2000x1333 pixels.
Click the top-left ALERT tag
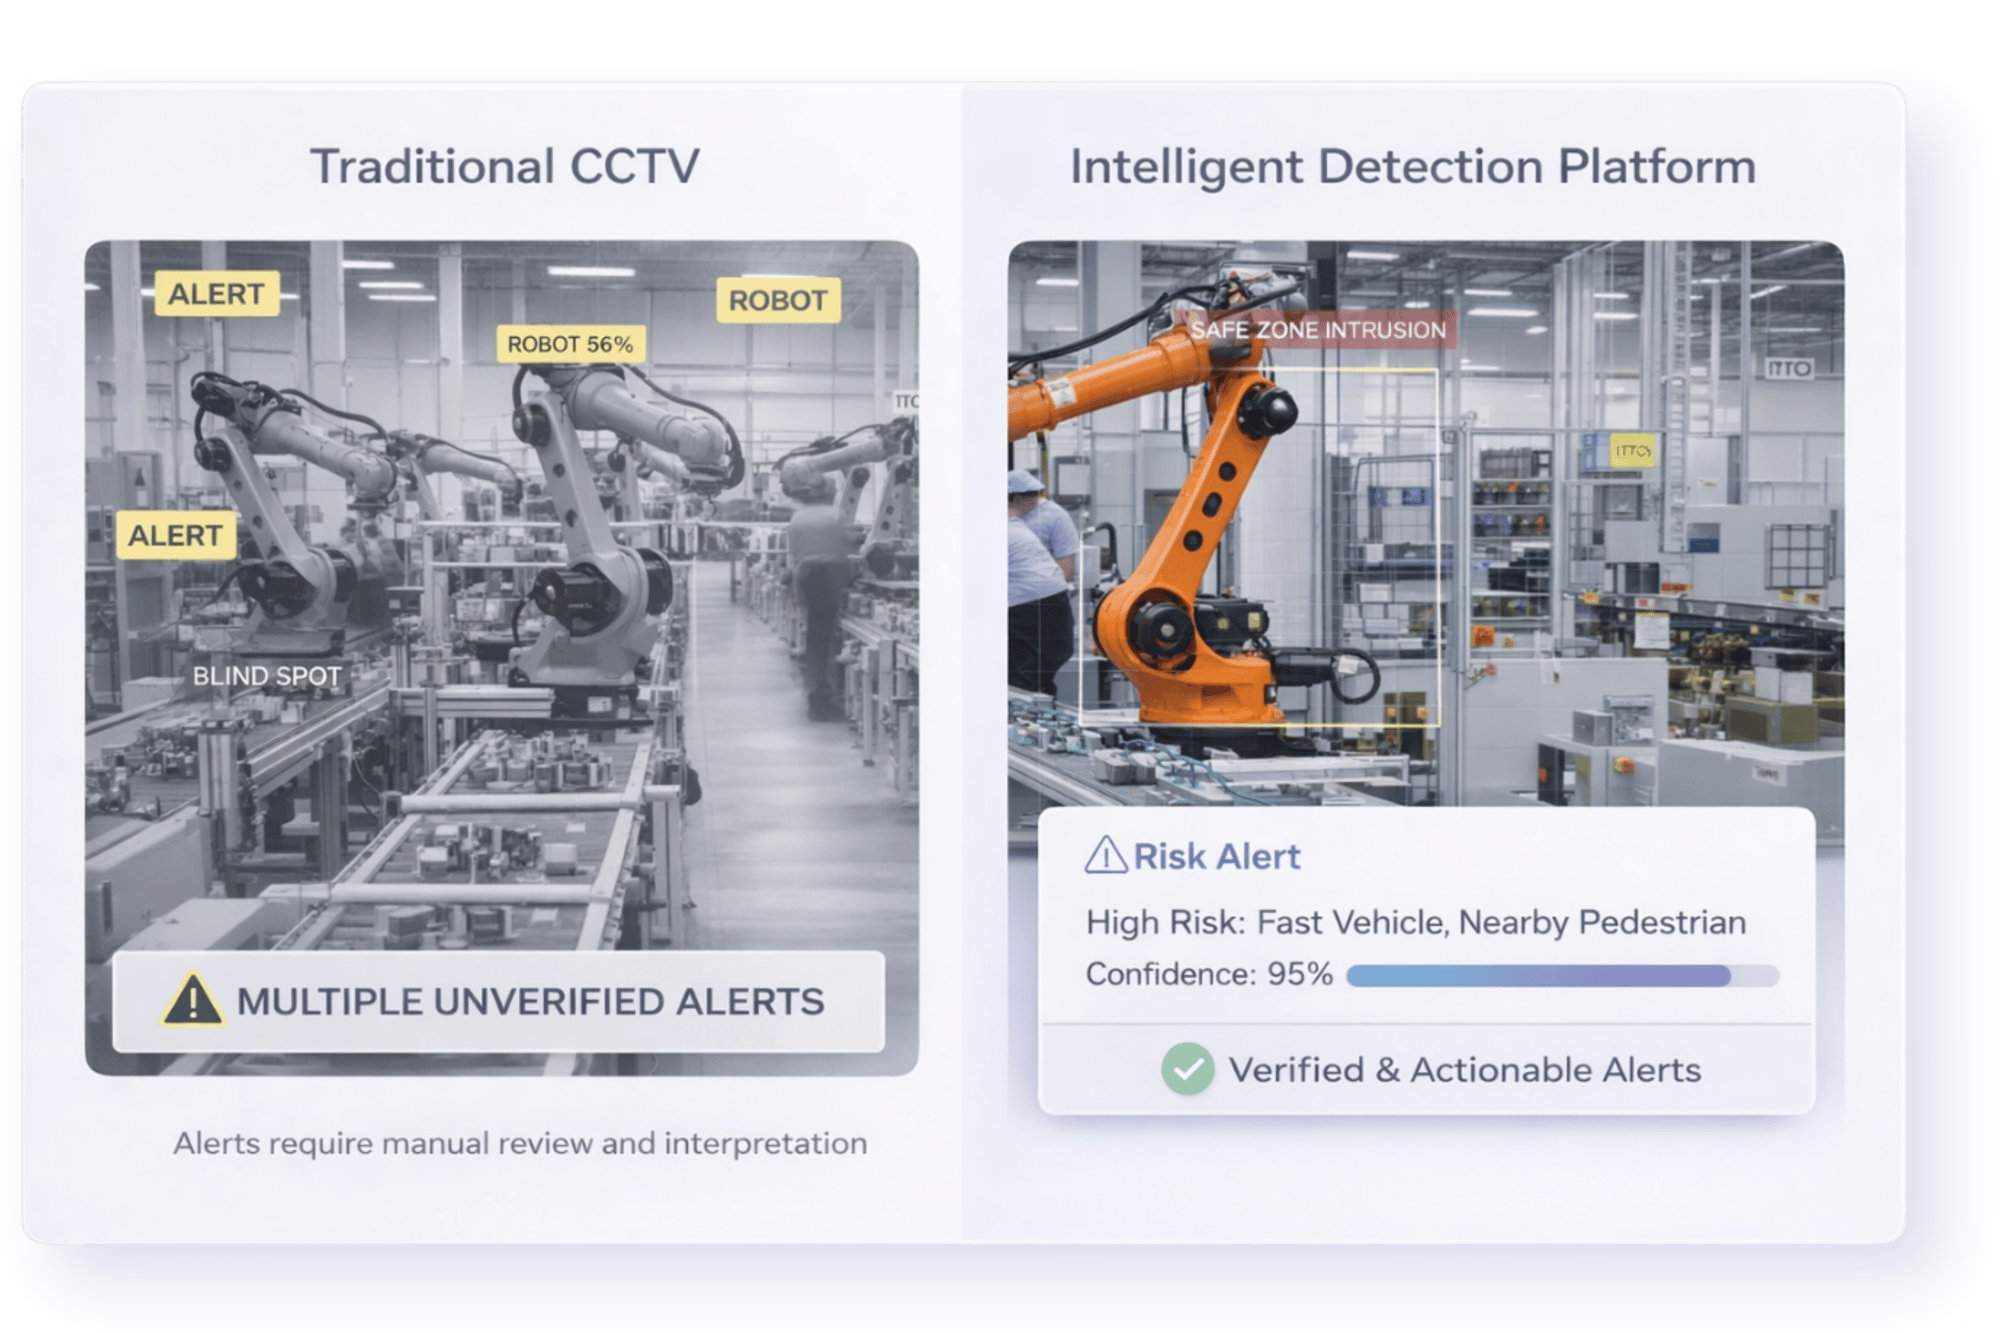pos(216,294)
